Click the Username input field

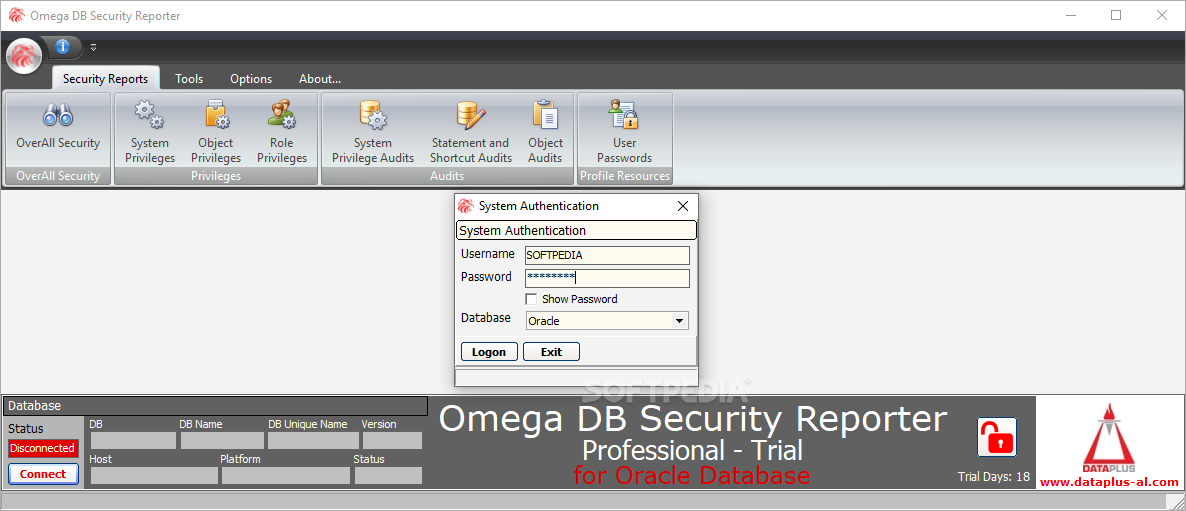coord(607,256)
